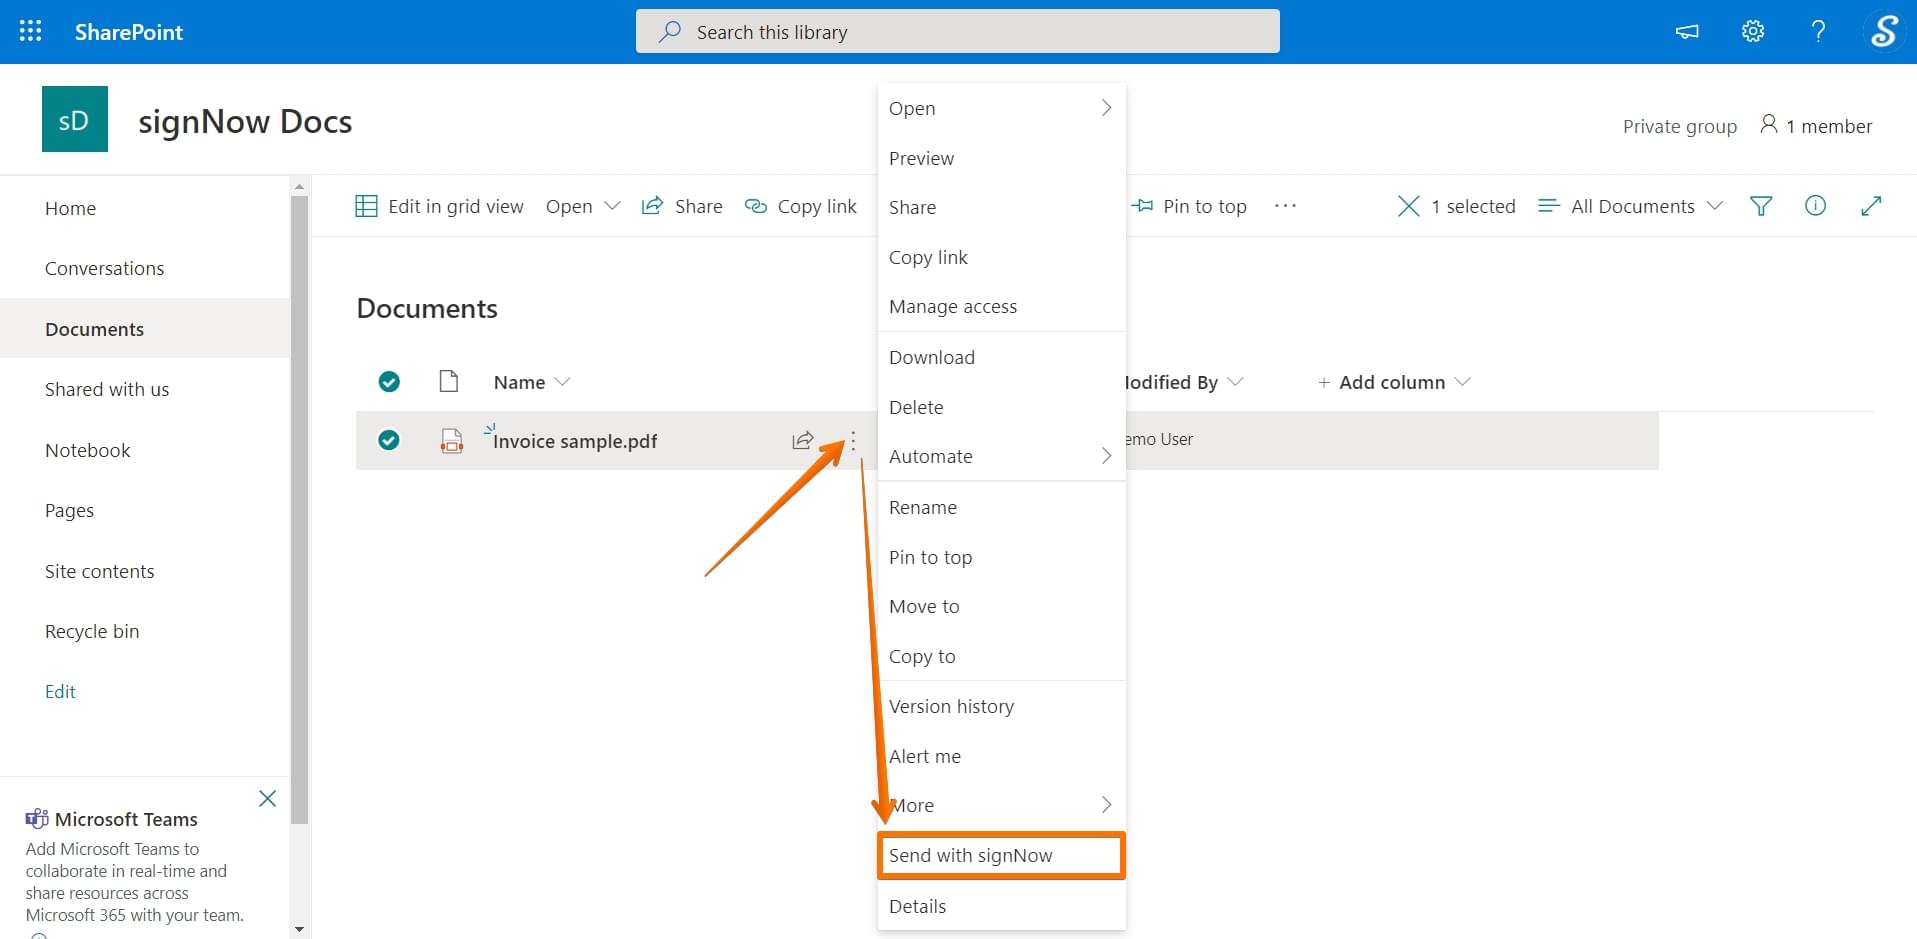Image resolution: width=1917 pixels, height=939 pixels.
Task: Choose Copy to from the menu
Action: pos(1002,656)
